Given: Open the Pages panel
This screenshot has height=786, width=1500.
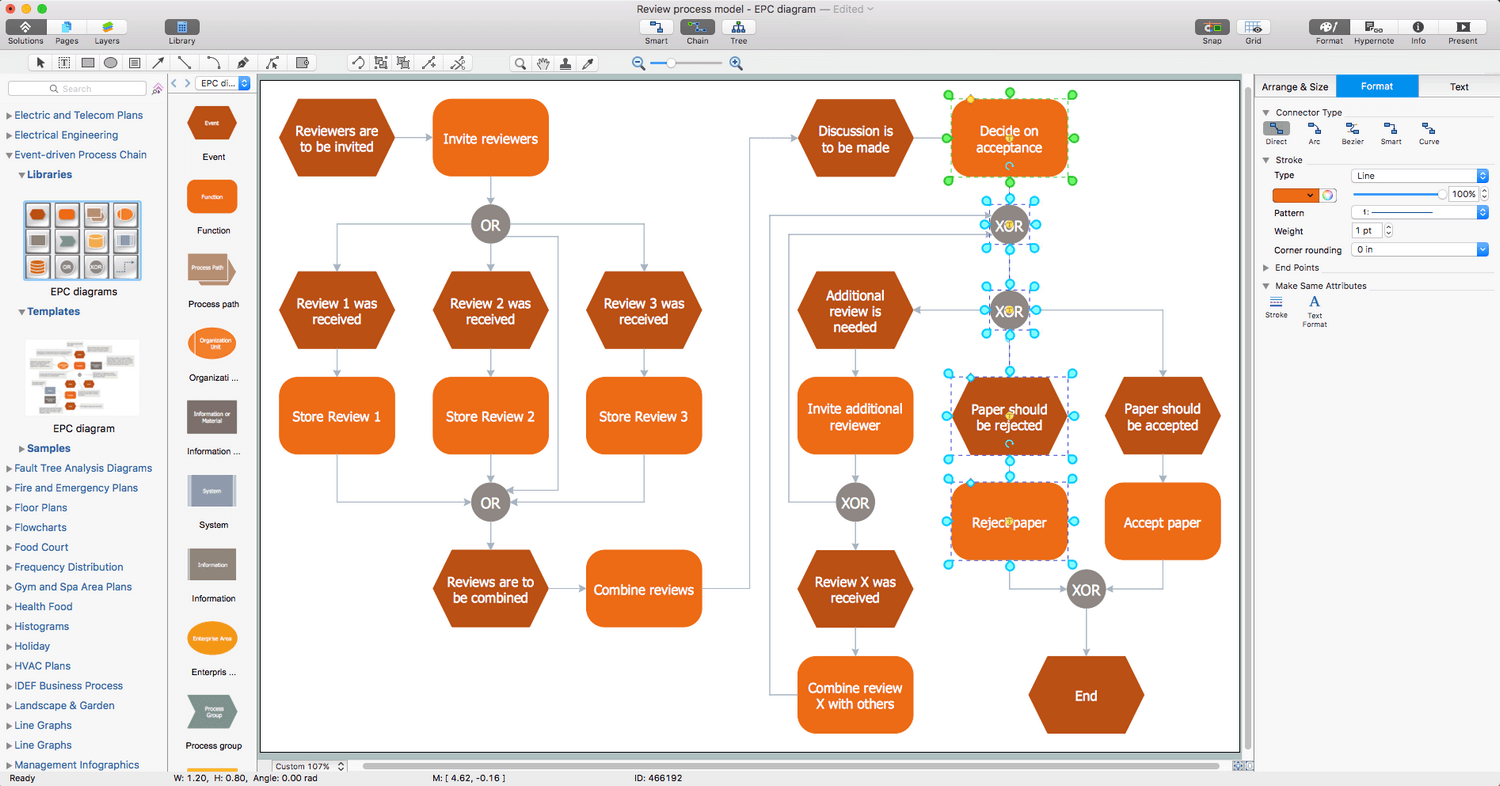Looking at the screenshot, I should point(67,32).
